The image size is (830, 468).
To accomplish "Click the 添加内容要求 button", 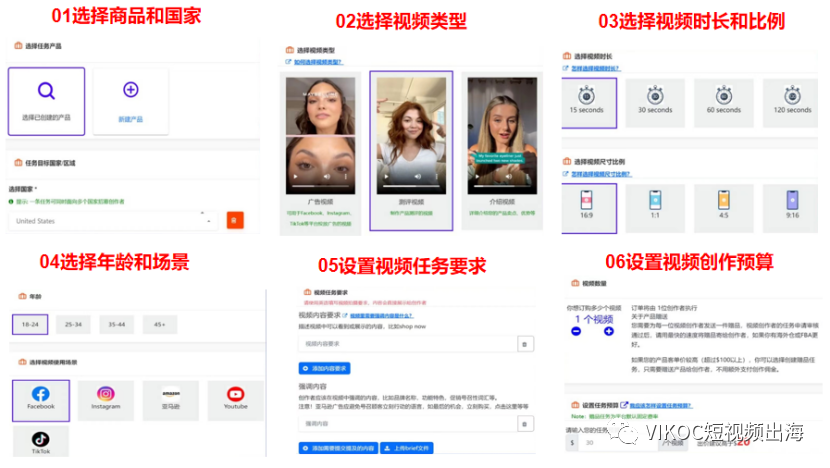I will [324, 368].
